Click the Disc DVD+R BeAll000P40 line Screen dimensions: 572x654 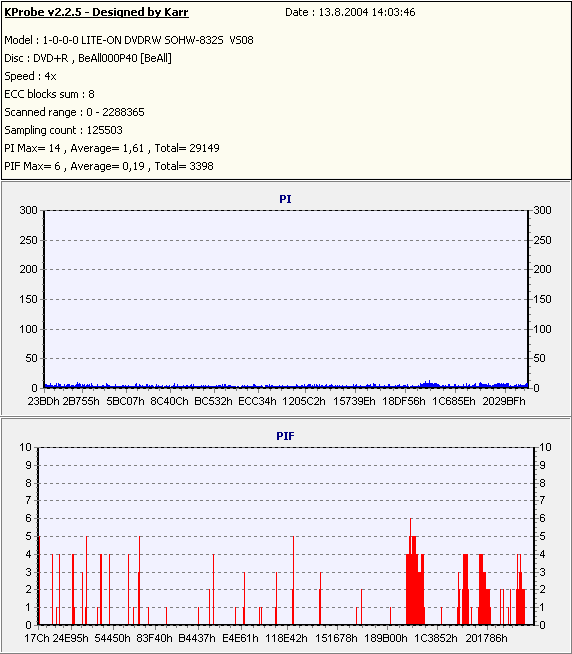pos(88,58)
